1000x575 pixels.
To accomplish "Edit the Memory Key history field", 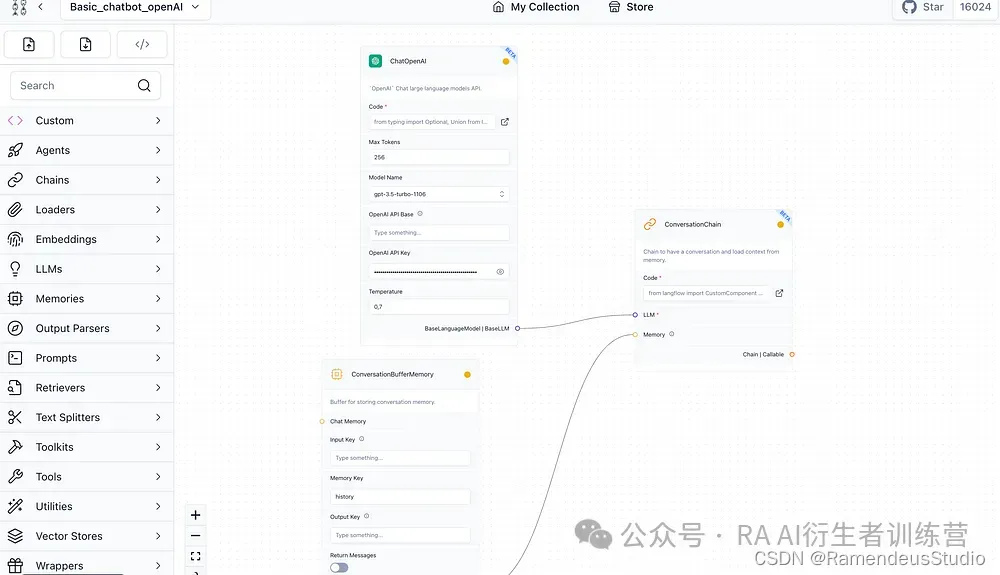I will [x=400, y=497].
